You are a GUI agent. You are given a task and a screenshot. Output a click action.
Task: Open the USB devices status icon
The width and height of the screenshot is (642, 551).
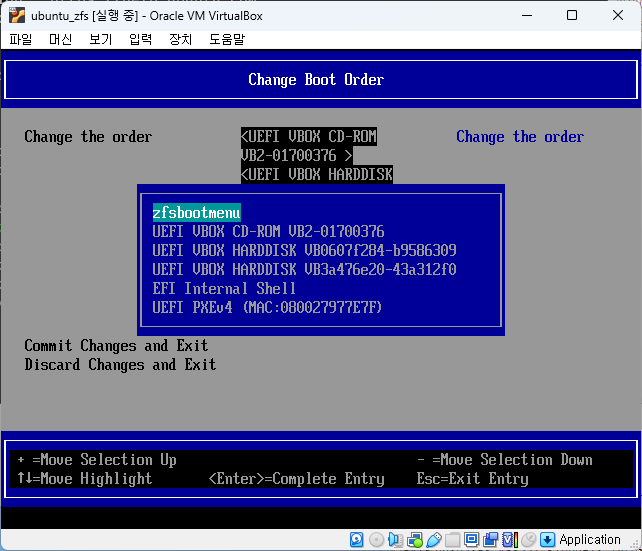433,540
